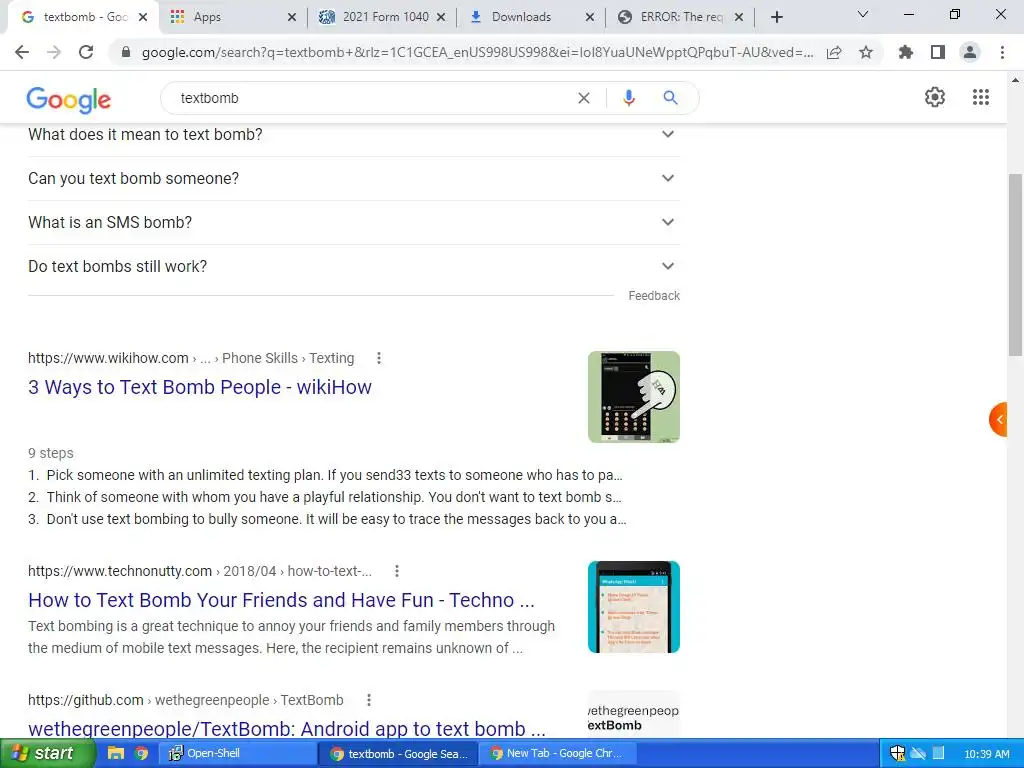Click the wikihow.com breadcrumb URL

[191, 358]
